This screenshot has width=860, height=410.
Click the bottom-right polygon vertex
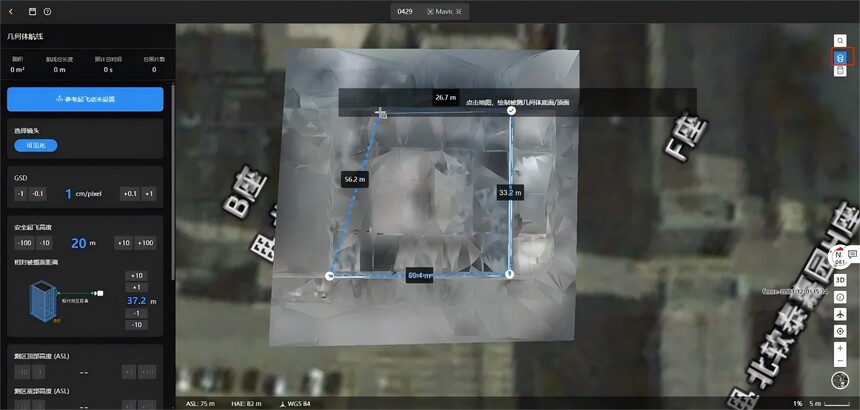click(509, 274)
